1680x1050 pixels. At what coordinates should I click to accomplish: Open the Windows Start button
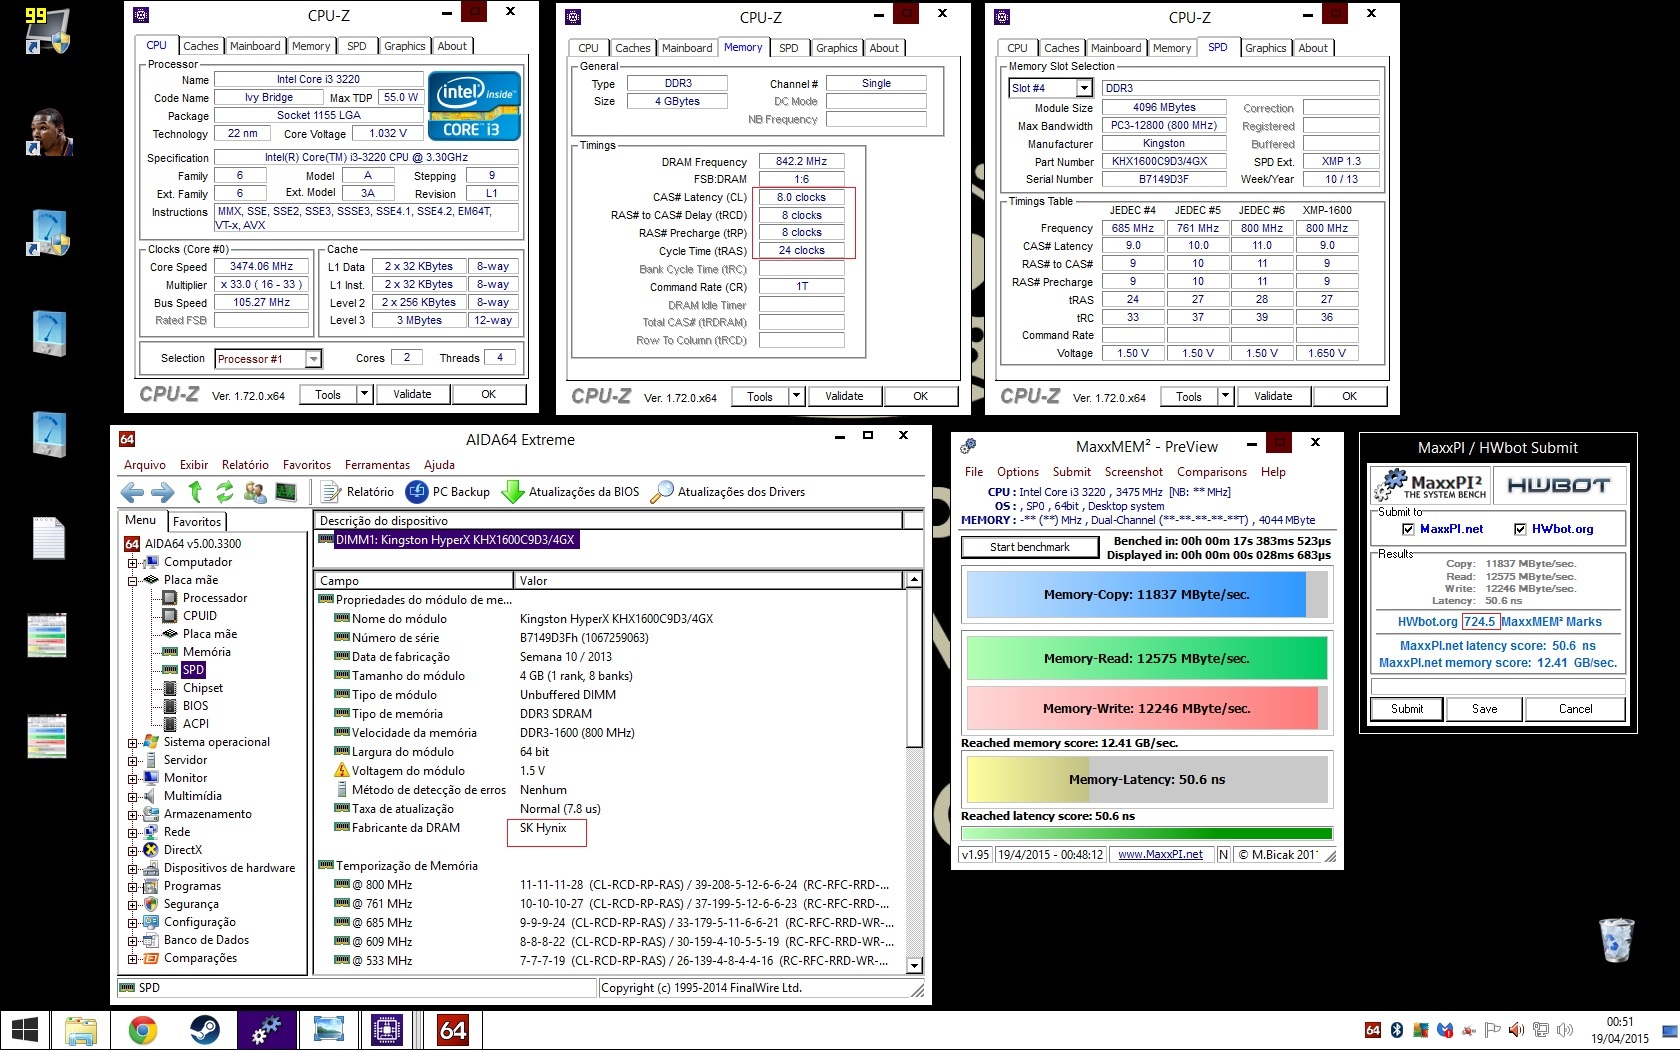[24, 1030]
